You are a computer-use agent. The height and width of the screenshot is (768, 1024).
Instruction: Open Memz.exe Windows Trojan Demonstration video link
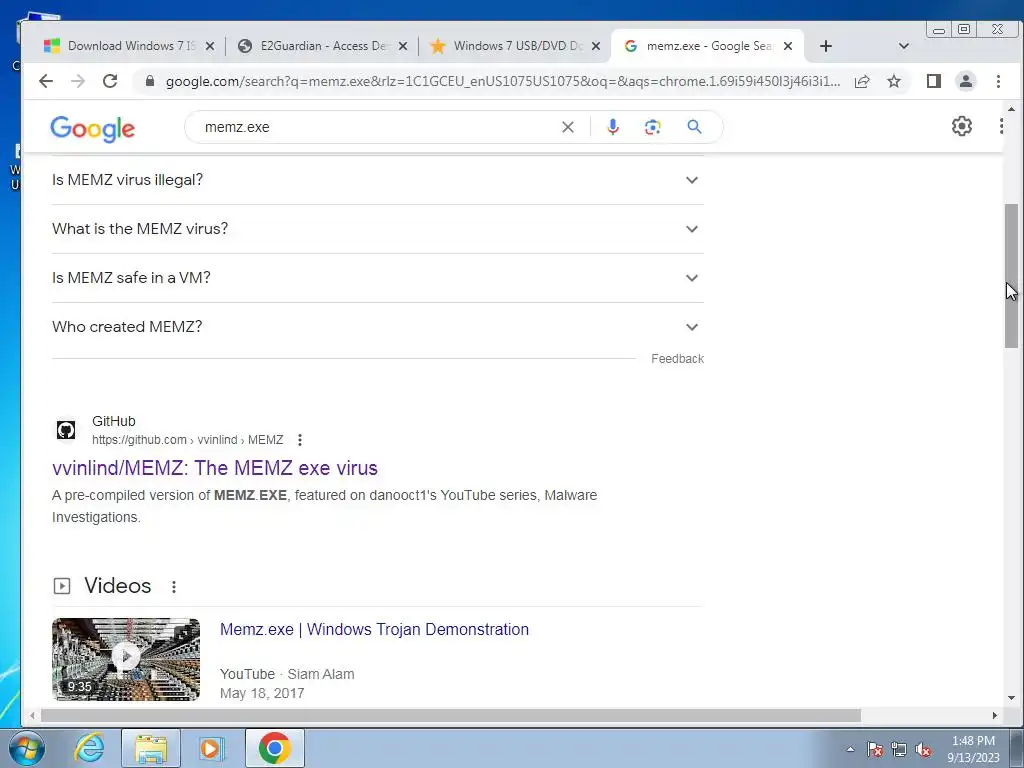click(374, 629)
